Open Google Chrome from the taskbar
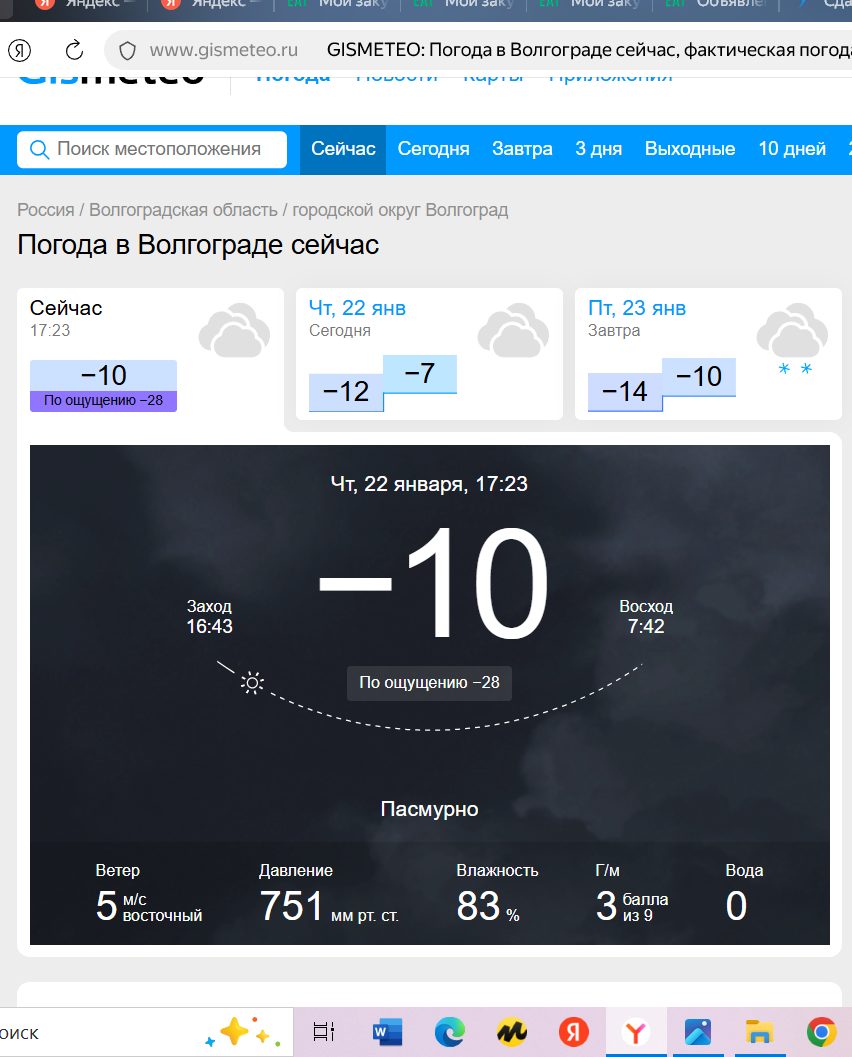The height and width of the screenshot is (1057, 852). (x=821, y=1032)
